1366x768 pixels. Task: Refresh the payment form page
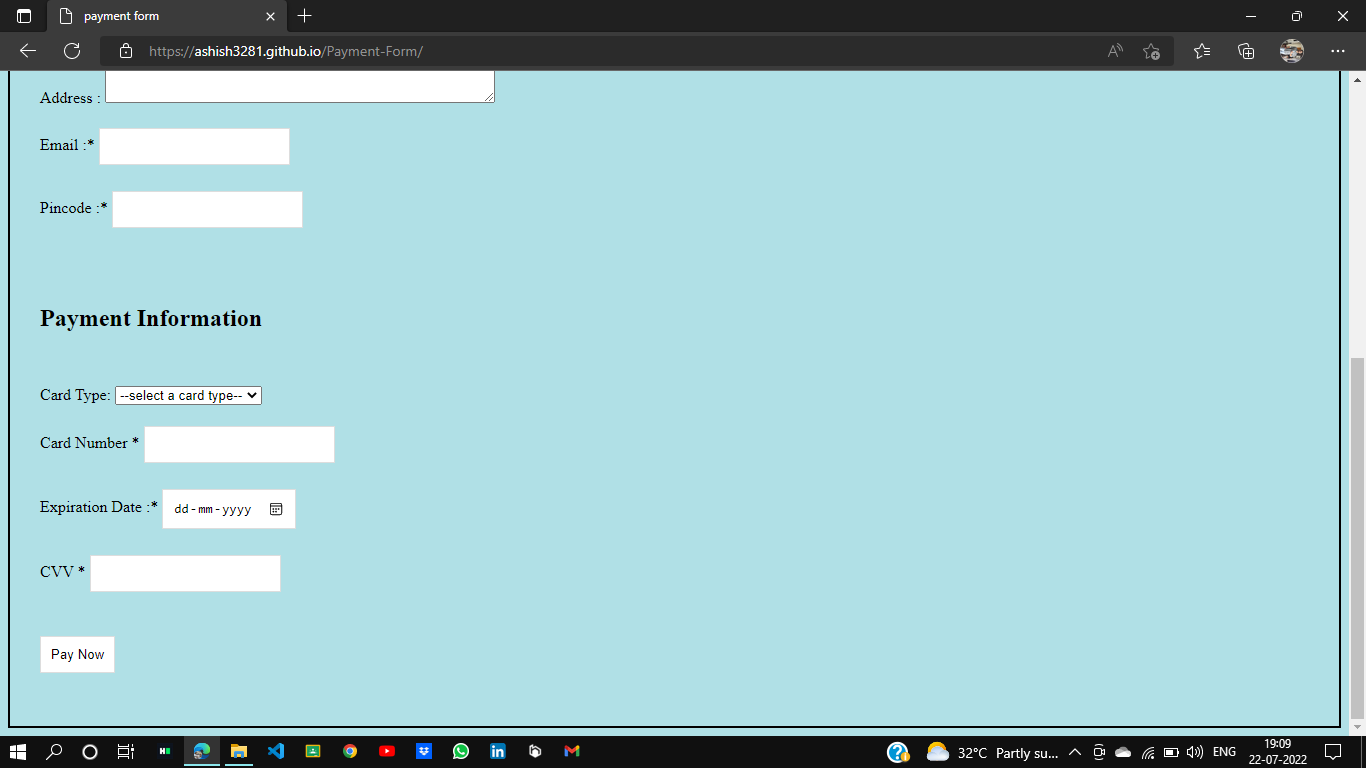coord(72,51)
